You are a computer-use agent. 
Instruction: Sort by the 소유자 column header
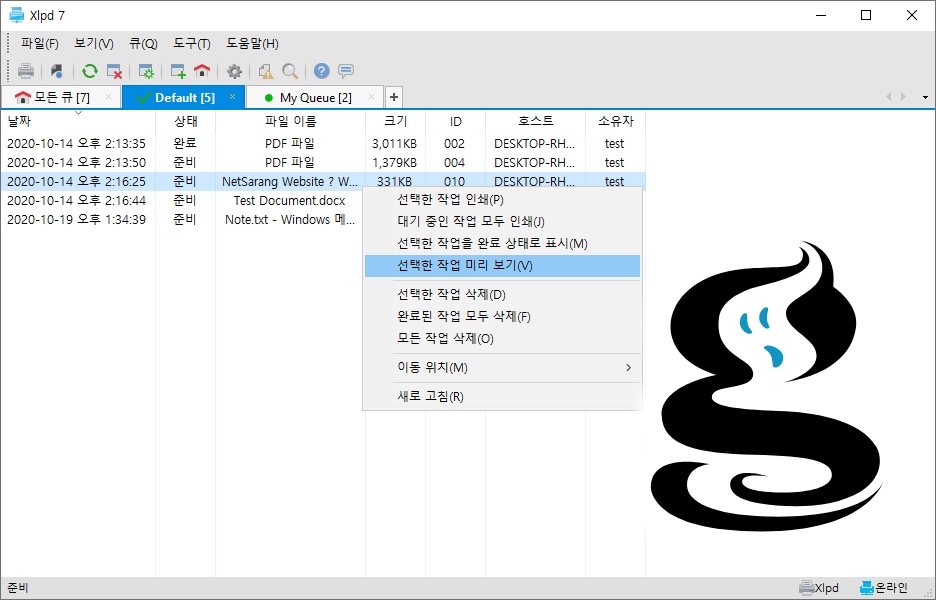point(615,121)
